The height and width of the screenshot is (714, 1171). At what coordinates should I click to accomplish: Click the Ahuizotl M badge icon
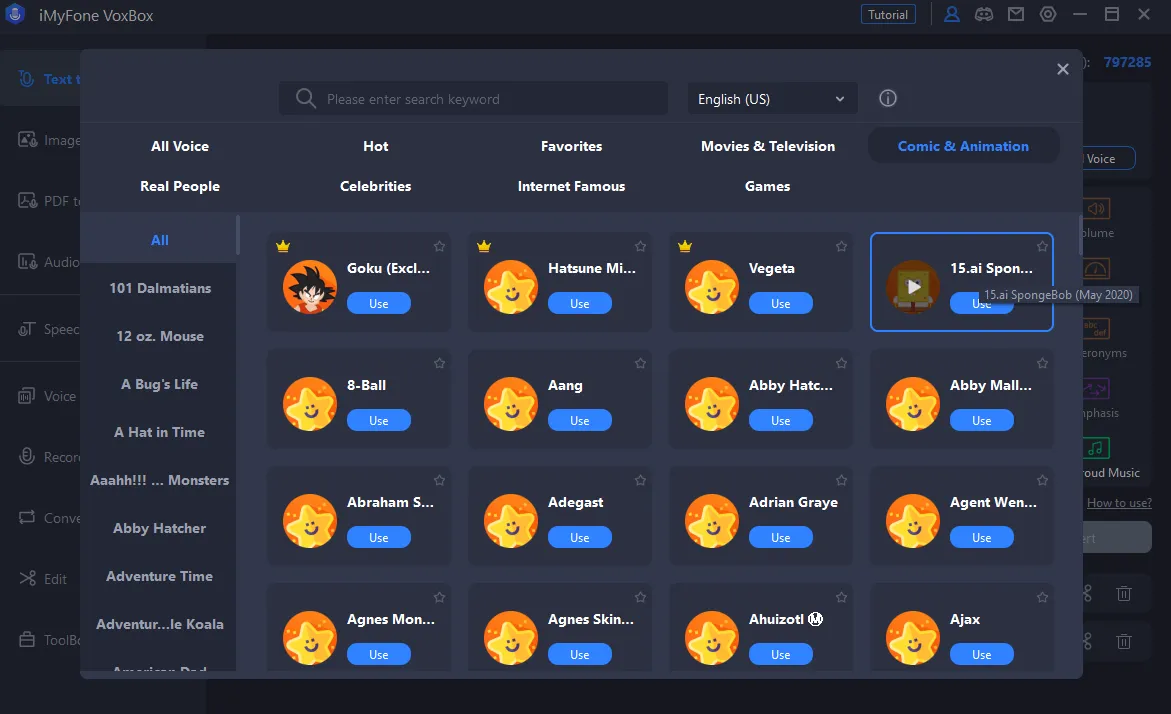(816, 619)
